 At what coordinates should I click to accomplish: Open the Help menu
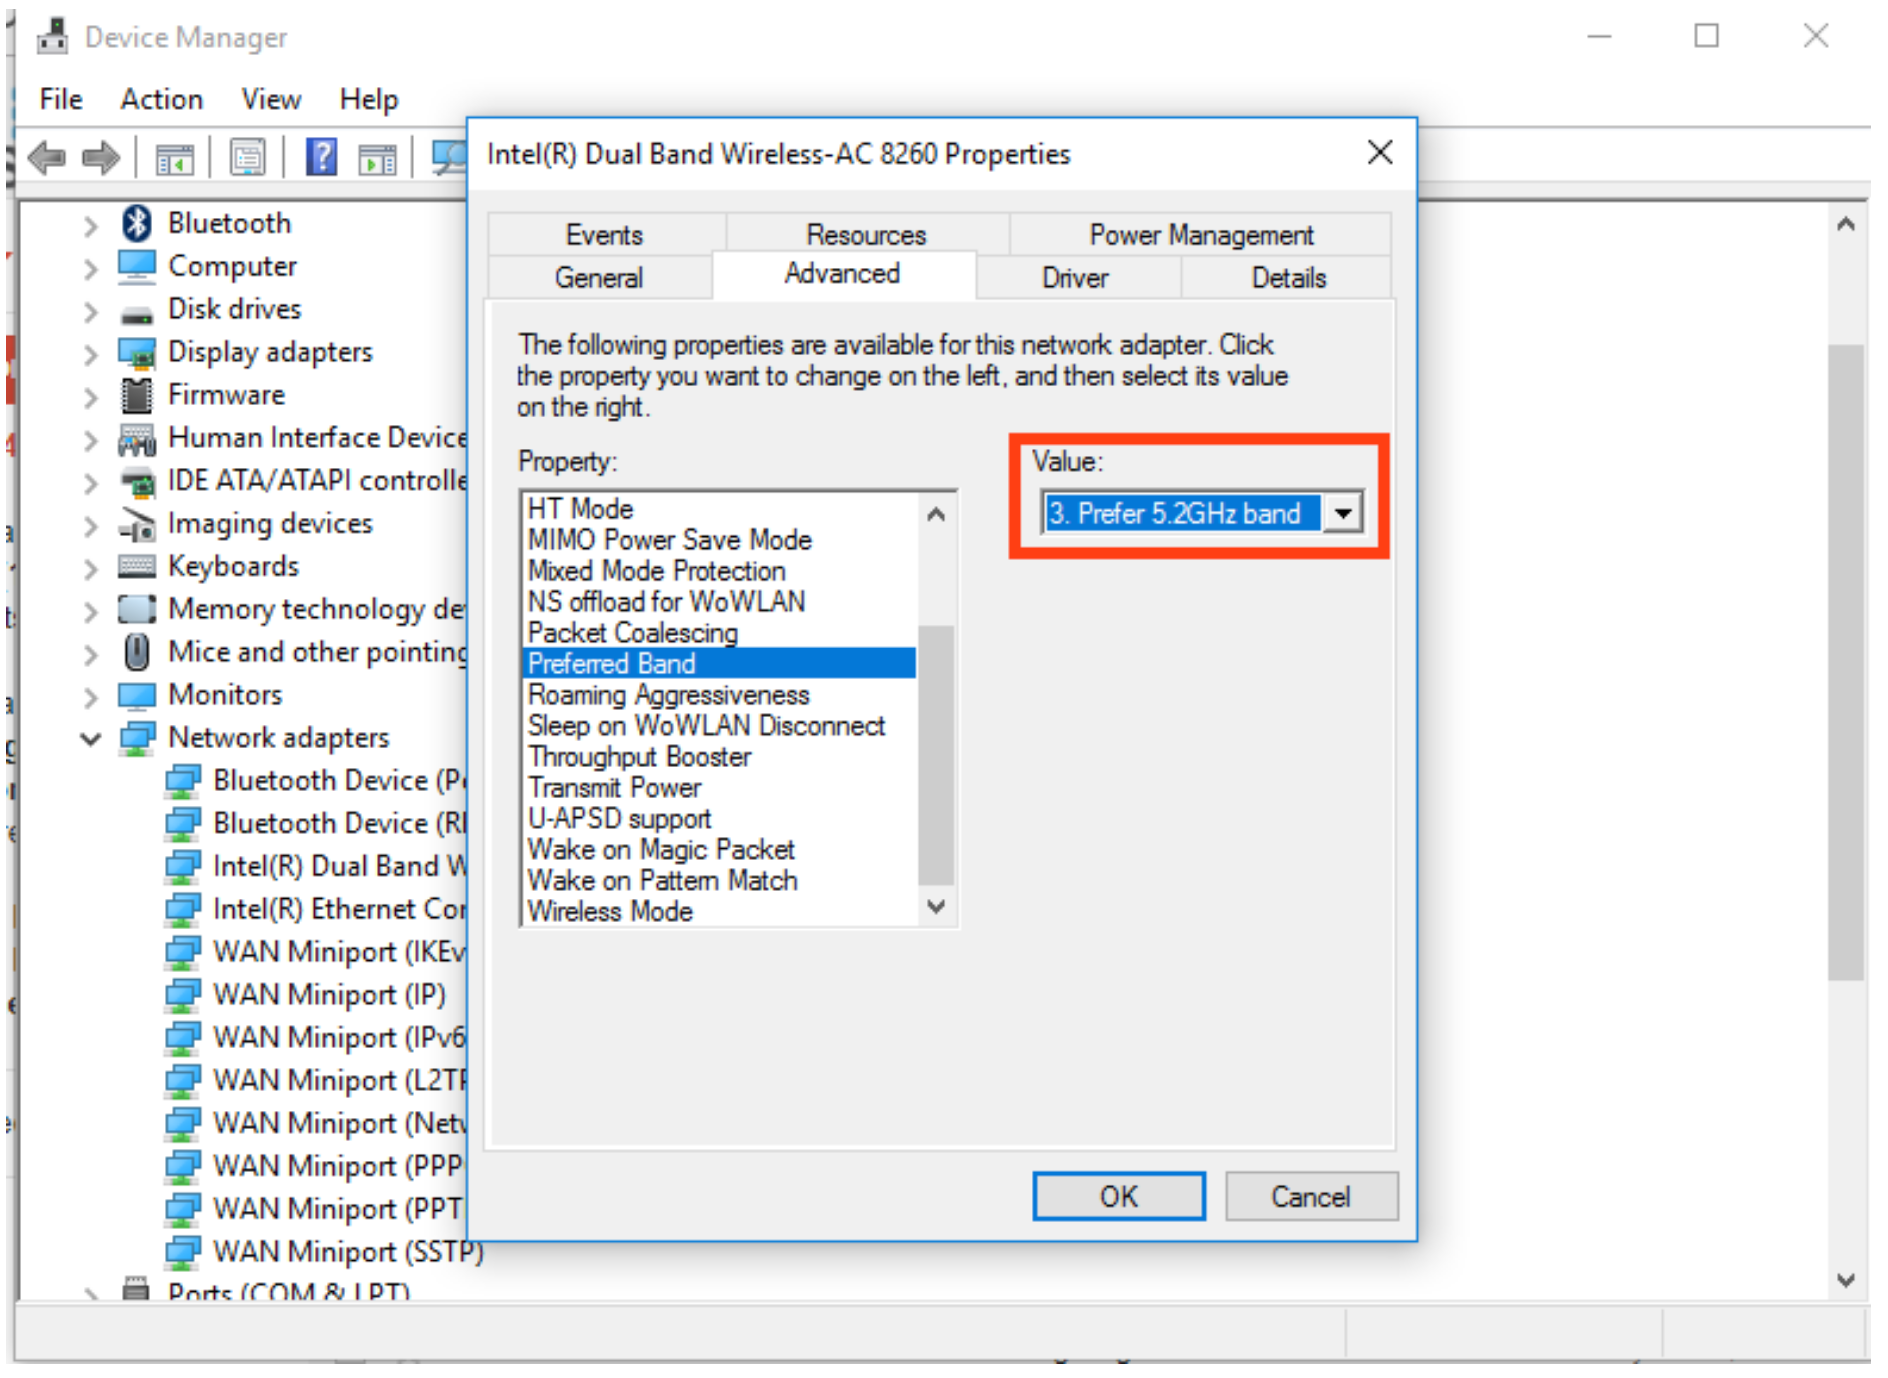[x=369, y=99]
